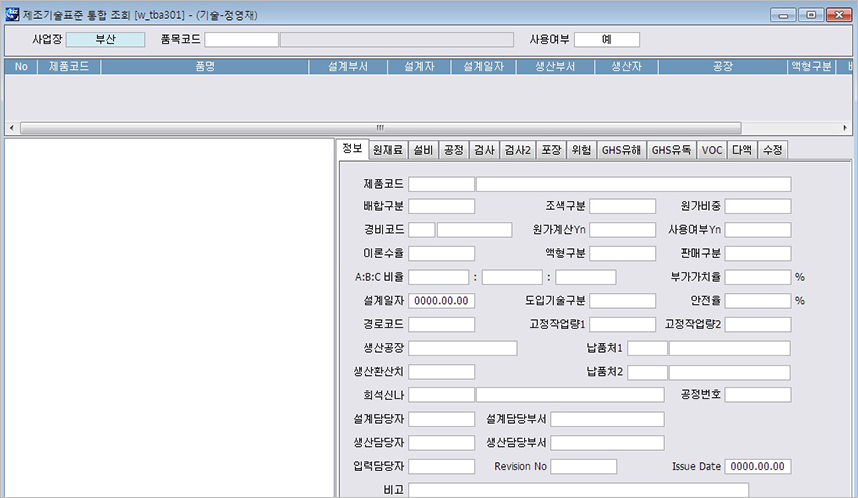This screenshot has width=858, height=498.
Task: Click the 공장 column header
Action: (x=723, y=66)
